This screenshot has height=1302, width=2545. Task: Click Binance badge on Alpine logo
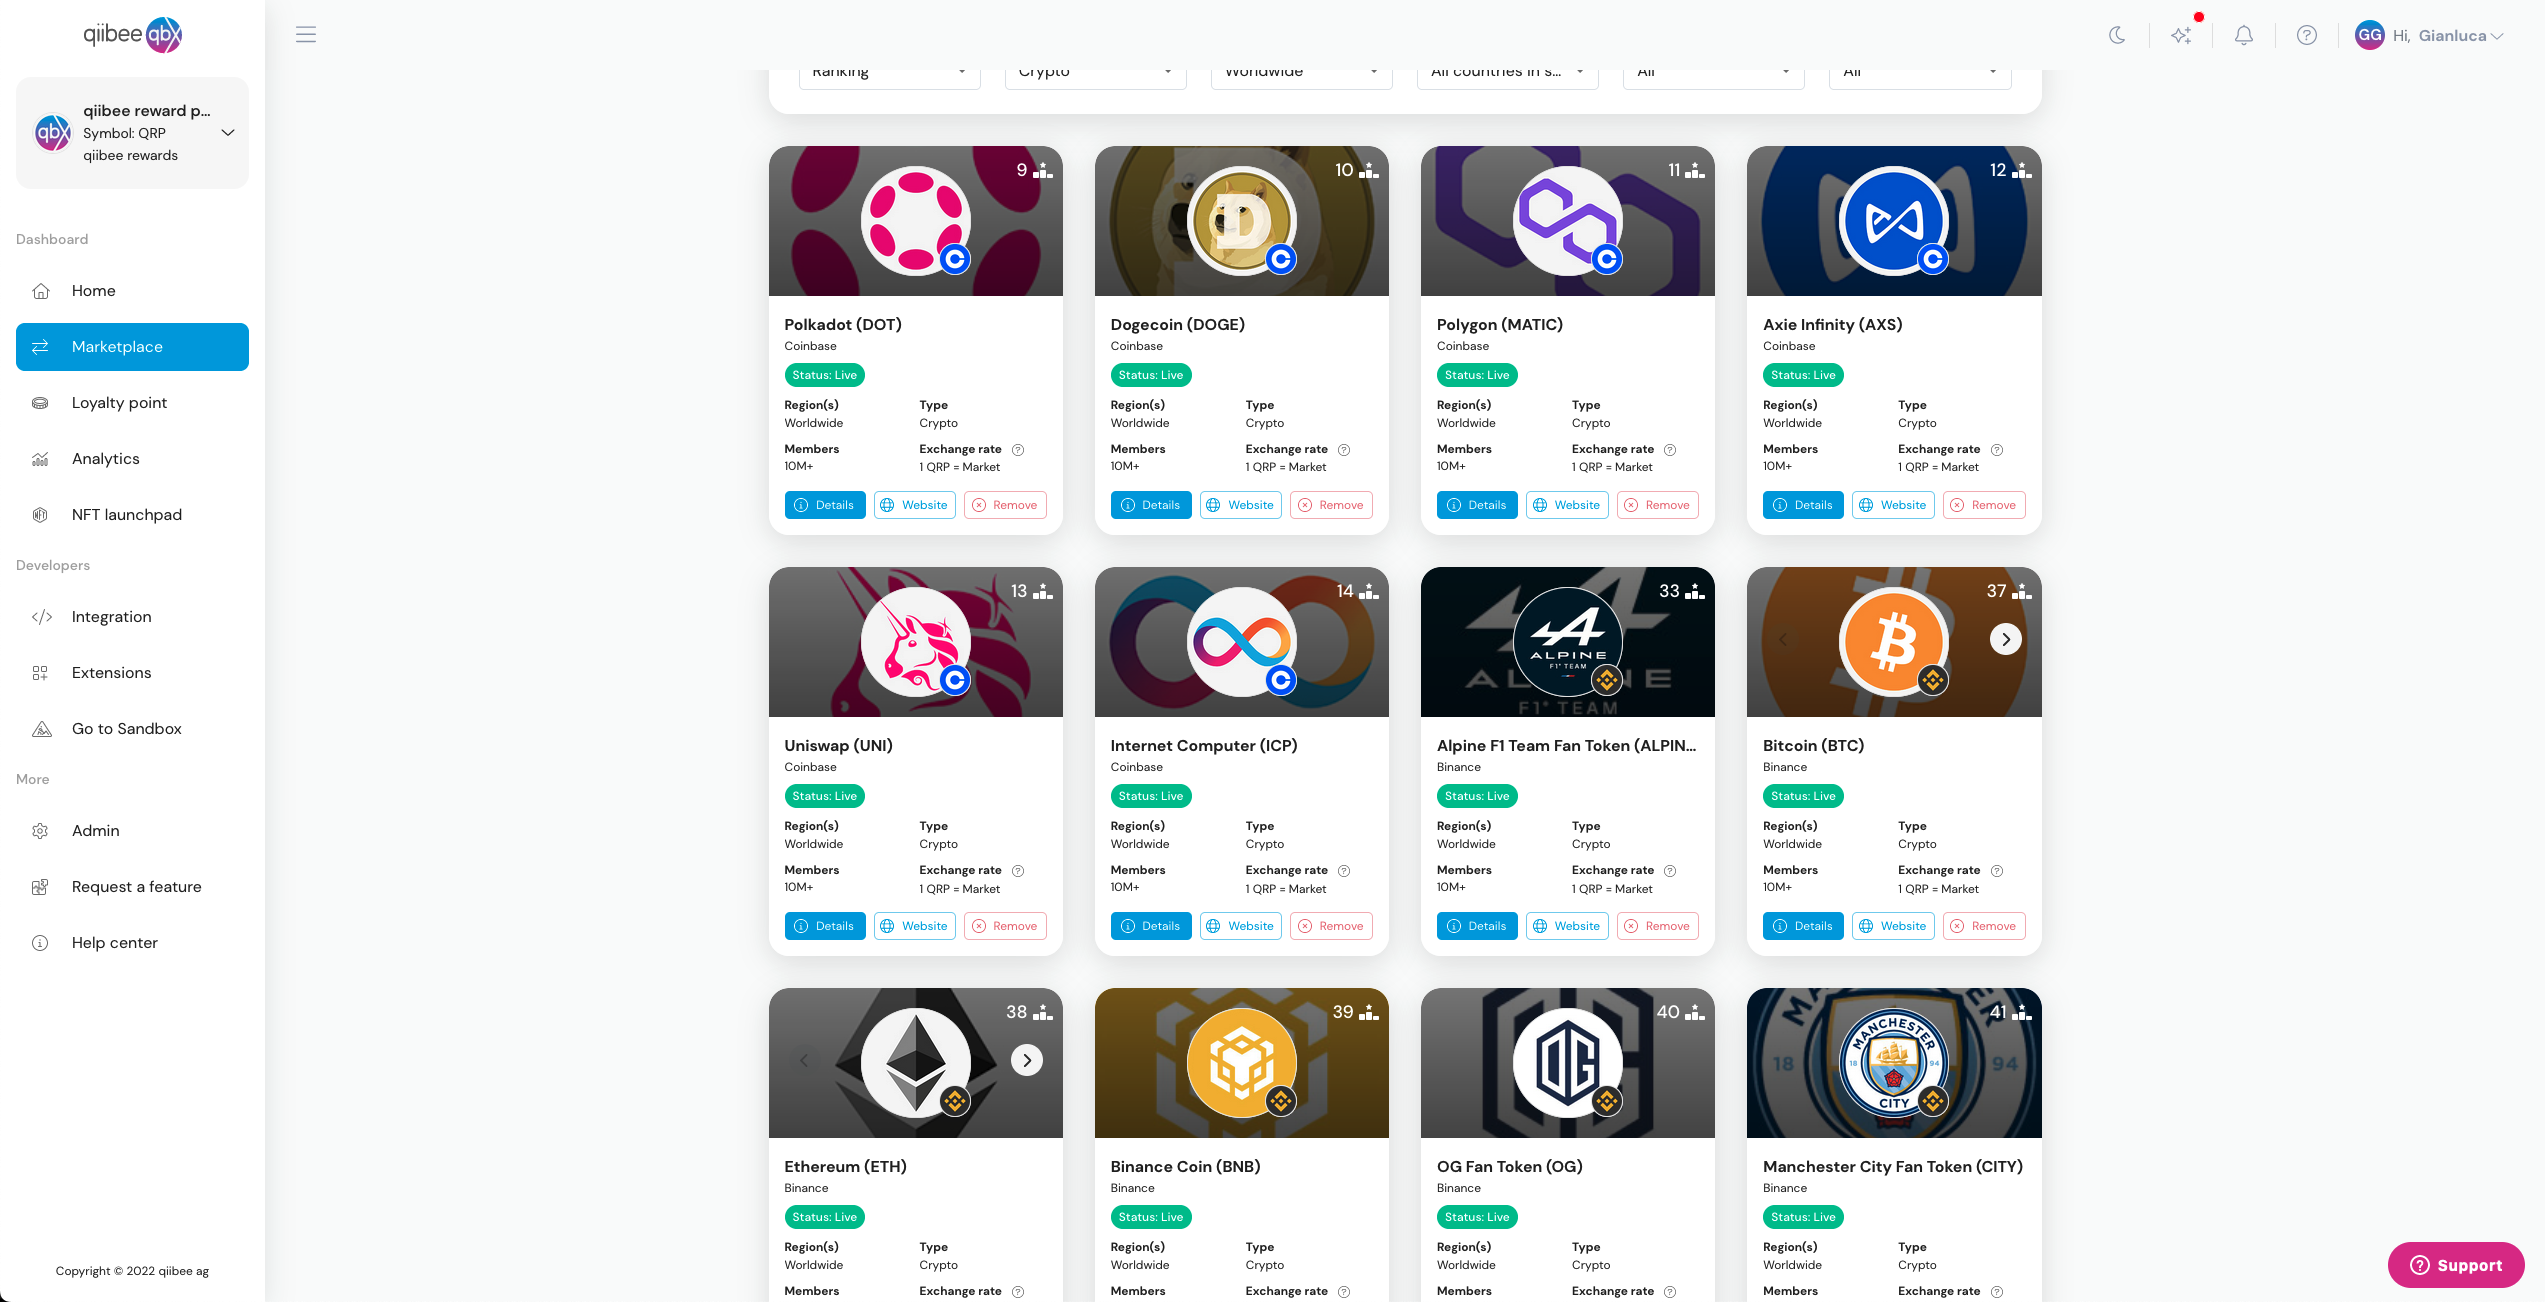(1606, 680)
